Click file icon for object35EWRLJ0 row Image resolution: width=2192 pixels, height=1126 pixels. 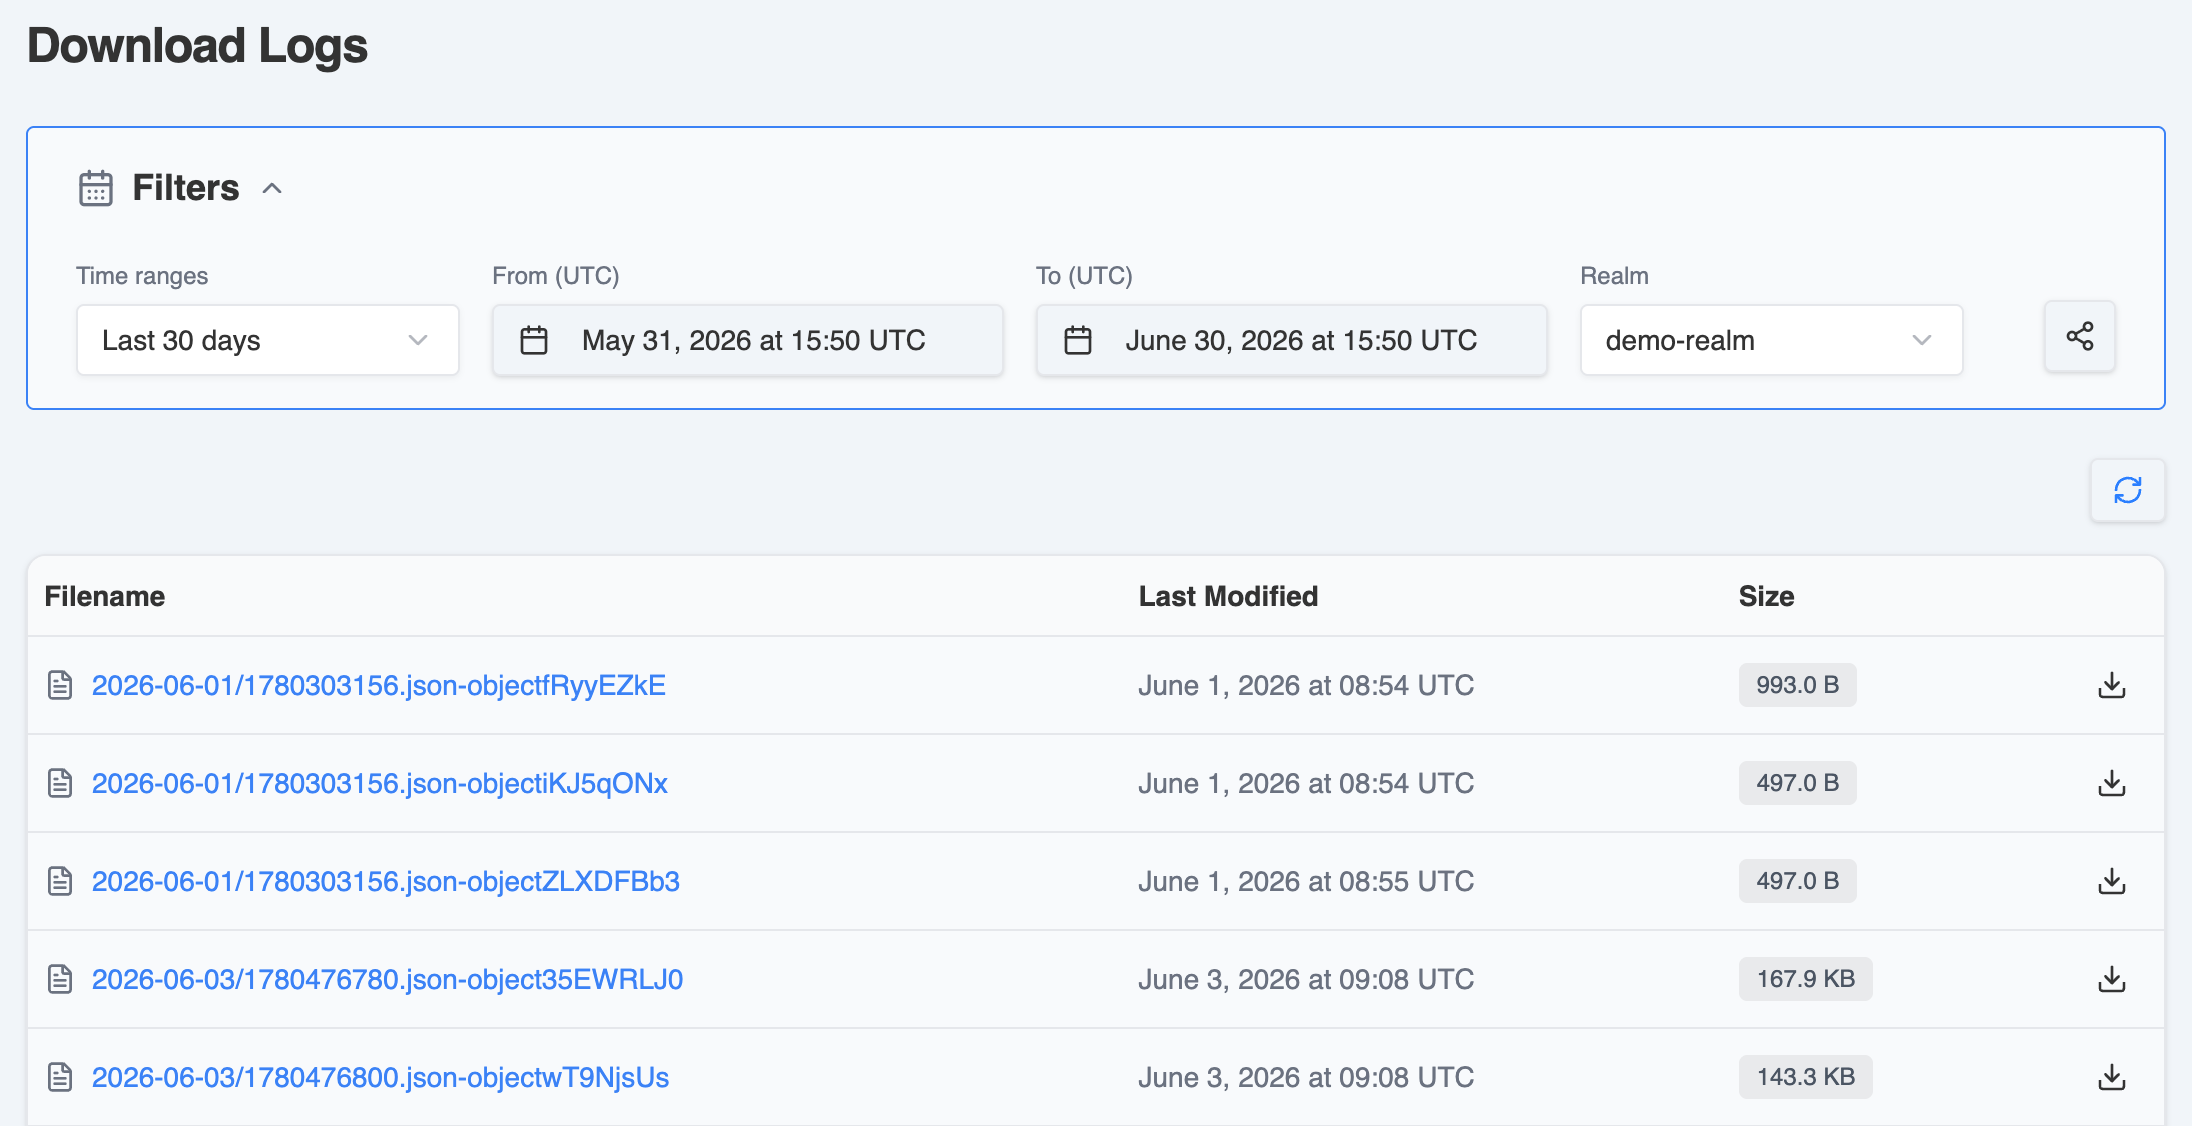point(60,979)
